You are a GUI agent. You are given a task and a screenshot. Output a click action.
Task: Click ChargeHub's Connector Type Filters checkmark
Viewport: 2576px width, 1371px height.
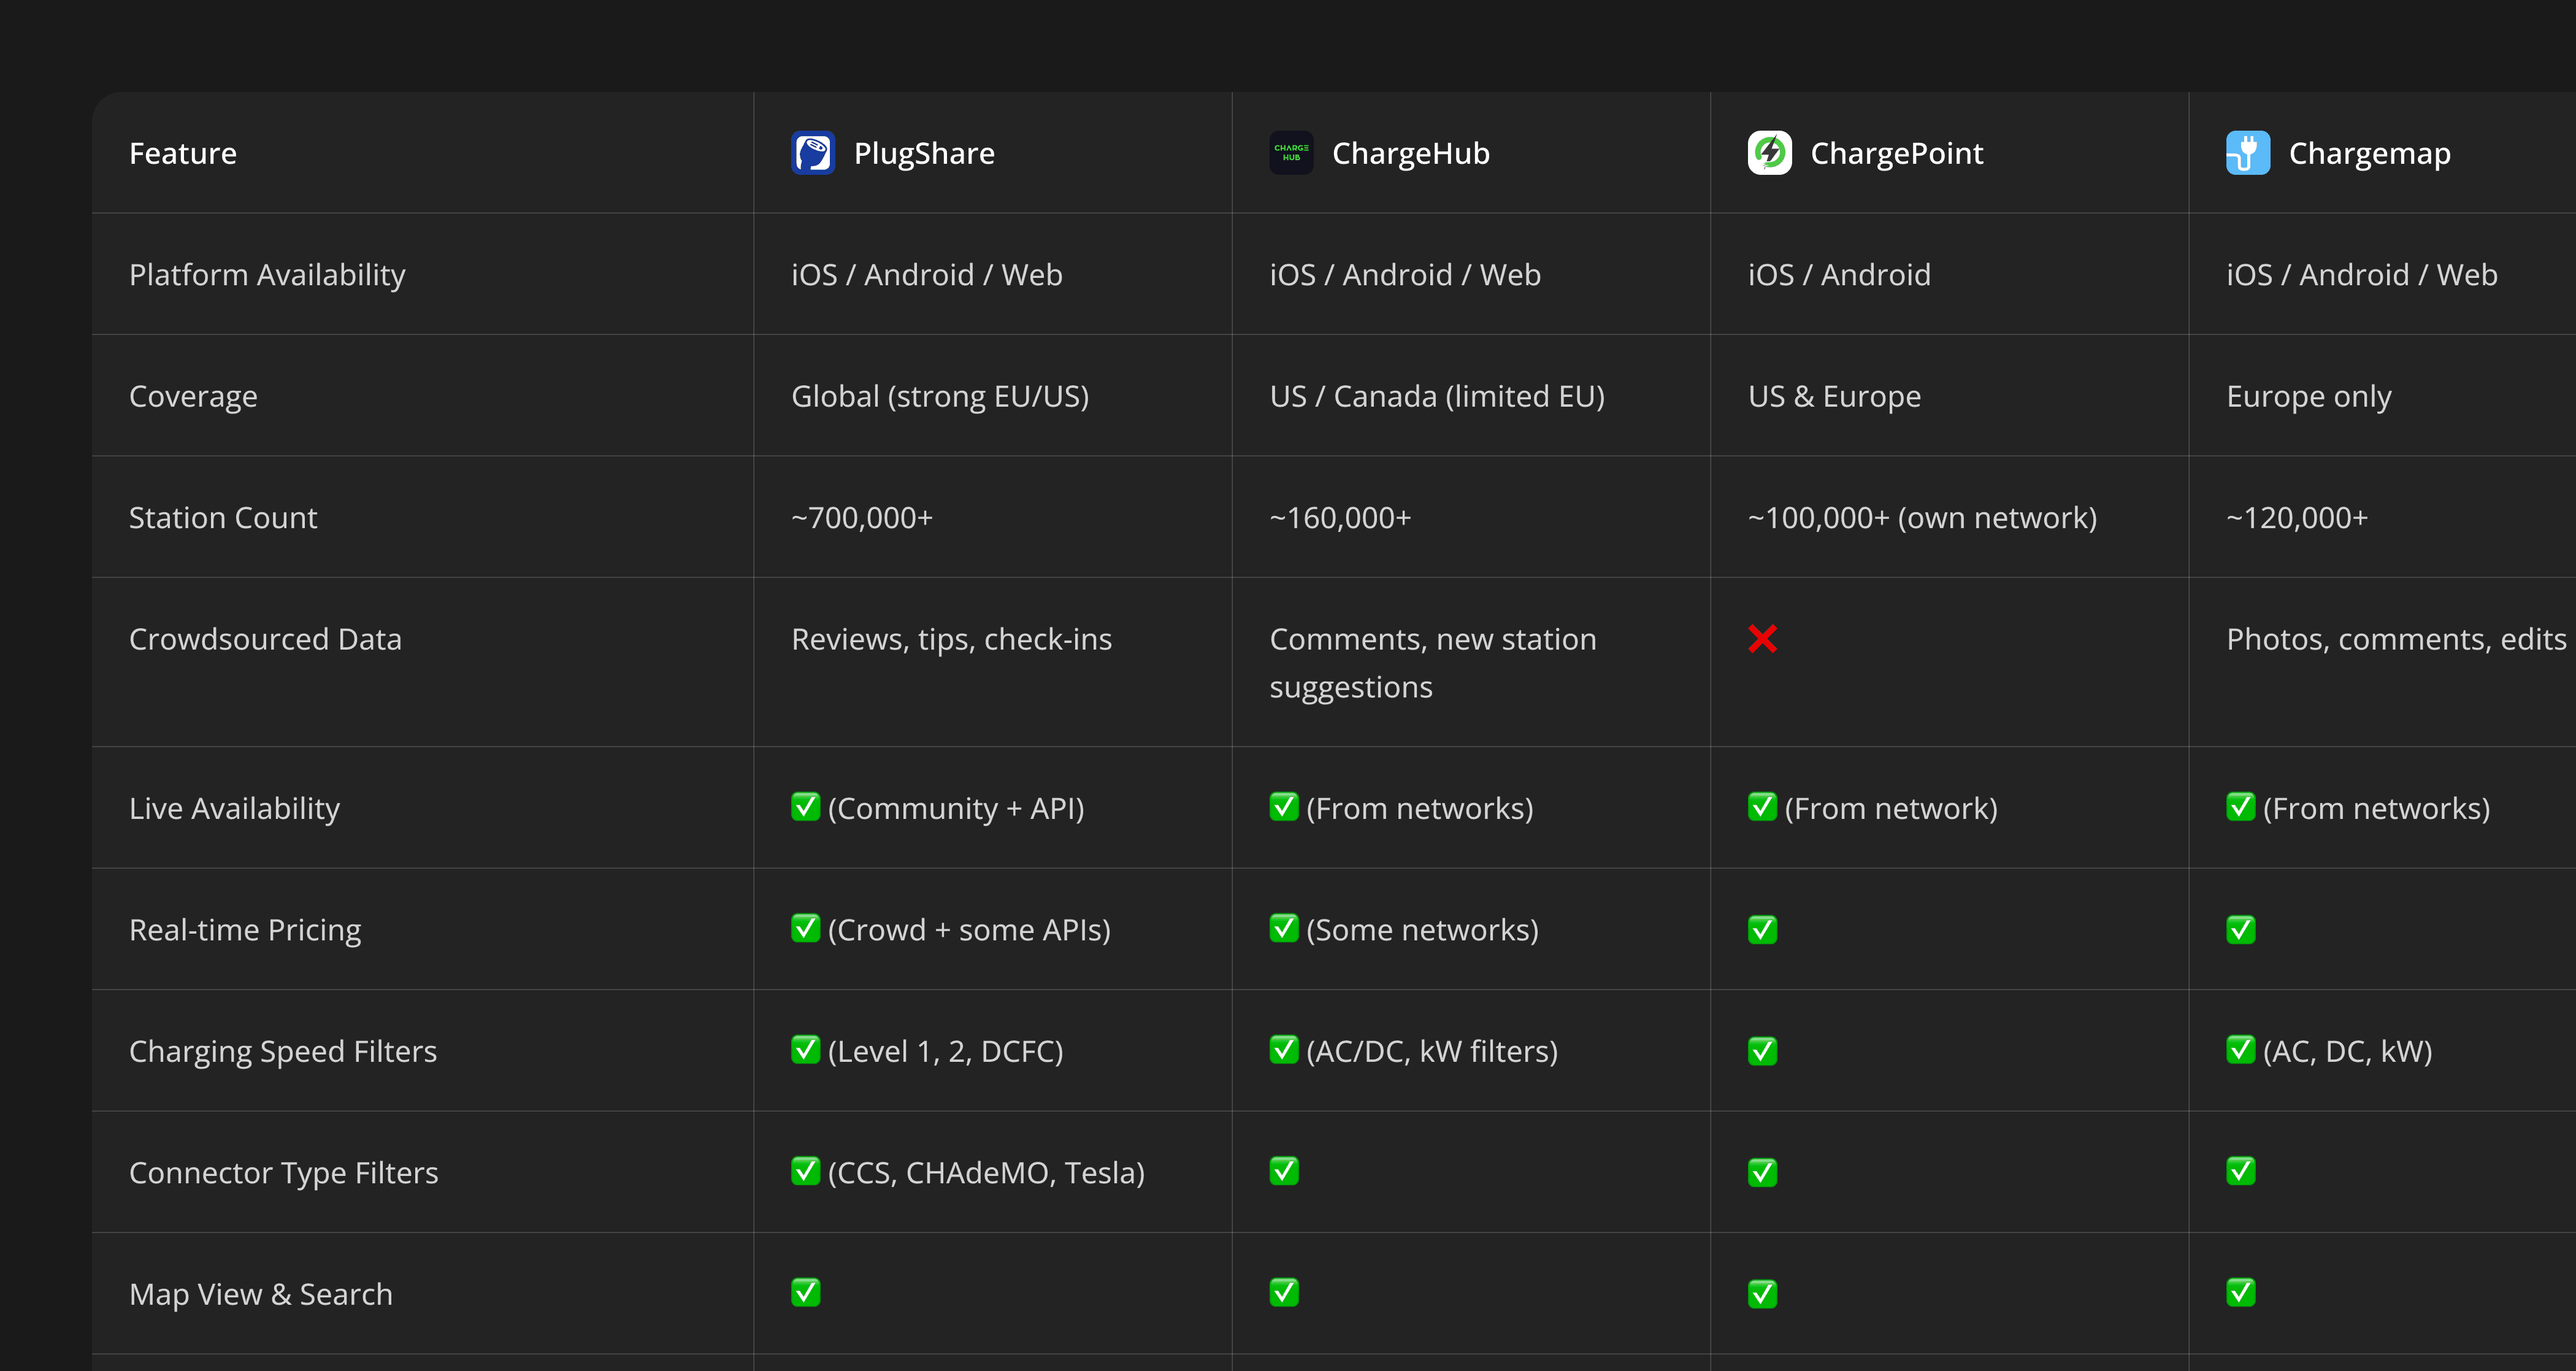(x=1283, y=1171)
